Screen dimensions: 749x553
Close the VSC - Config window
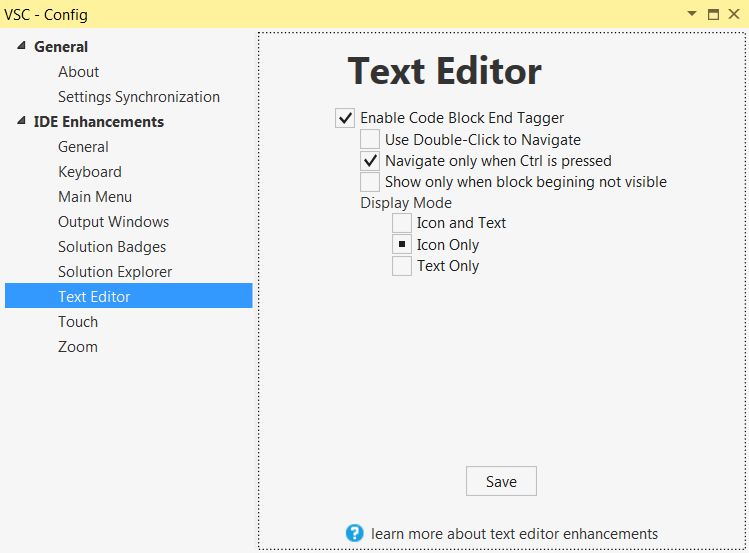click(x=734, y=14)
